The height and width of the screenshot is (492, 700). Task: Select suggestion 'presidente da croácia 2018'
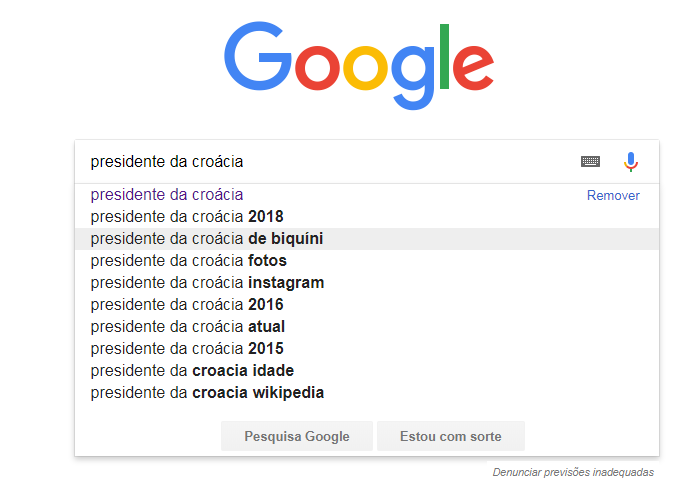[367, 217]
